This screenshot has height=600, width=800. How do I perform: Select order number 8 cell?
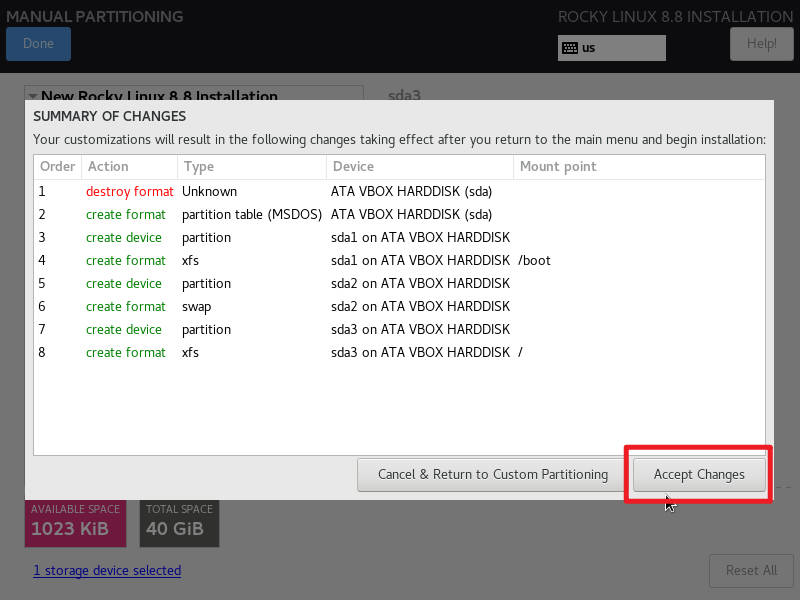pyautogui.click(x=42, y=353)
